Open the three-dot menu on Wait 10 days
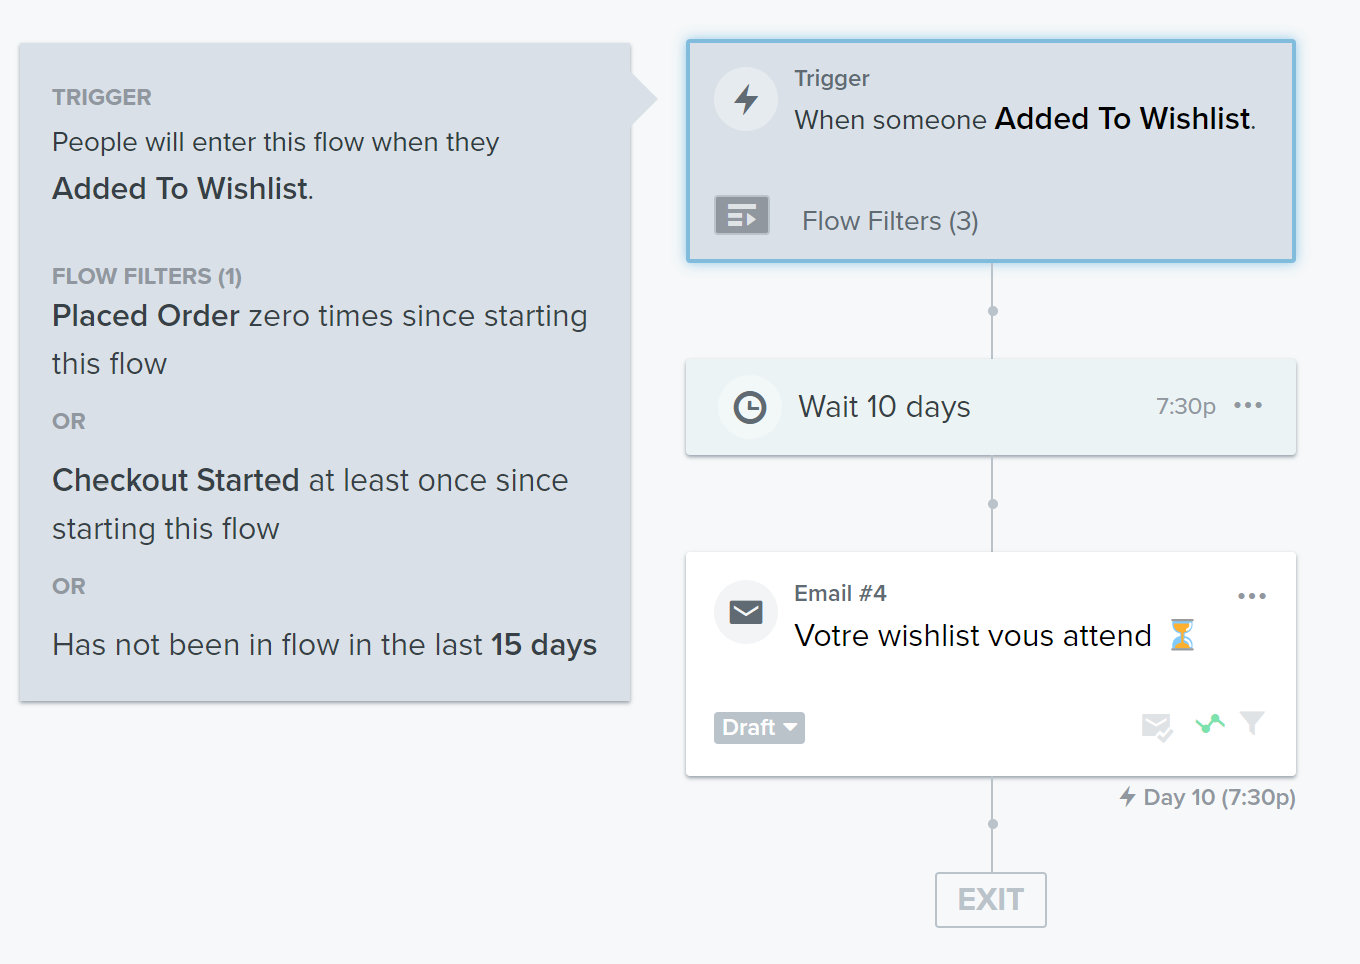The image size is (1360, 964). [x=1248, y=405]
